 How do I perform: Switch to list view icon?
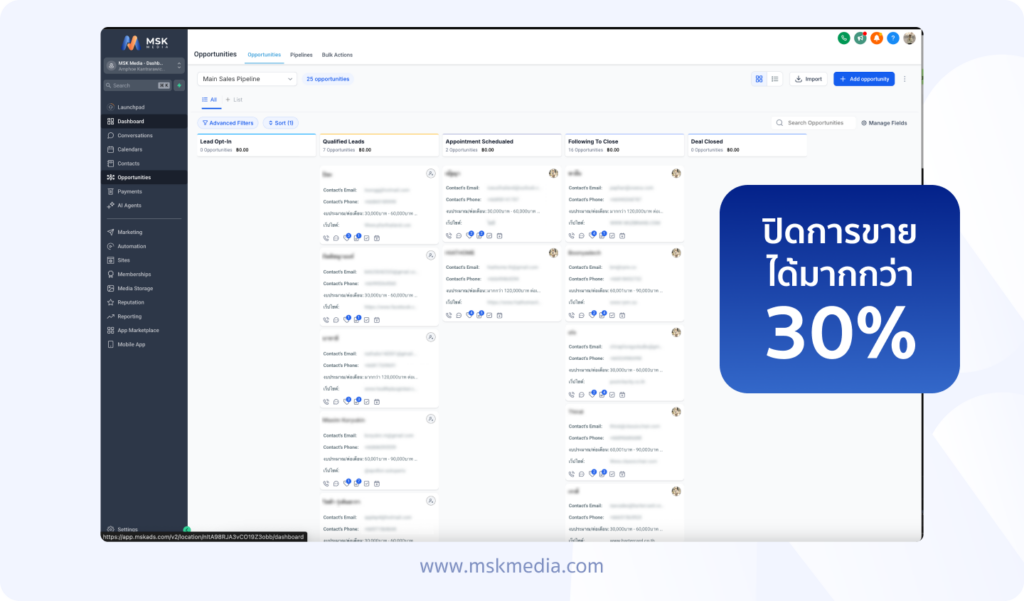pyautogui.click(x=775, y=79)
